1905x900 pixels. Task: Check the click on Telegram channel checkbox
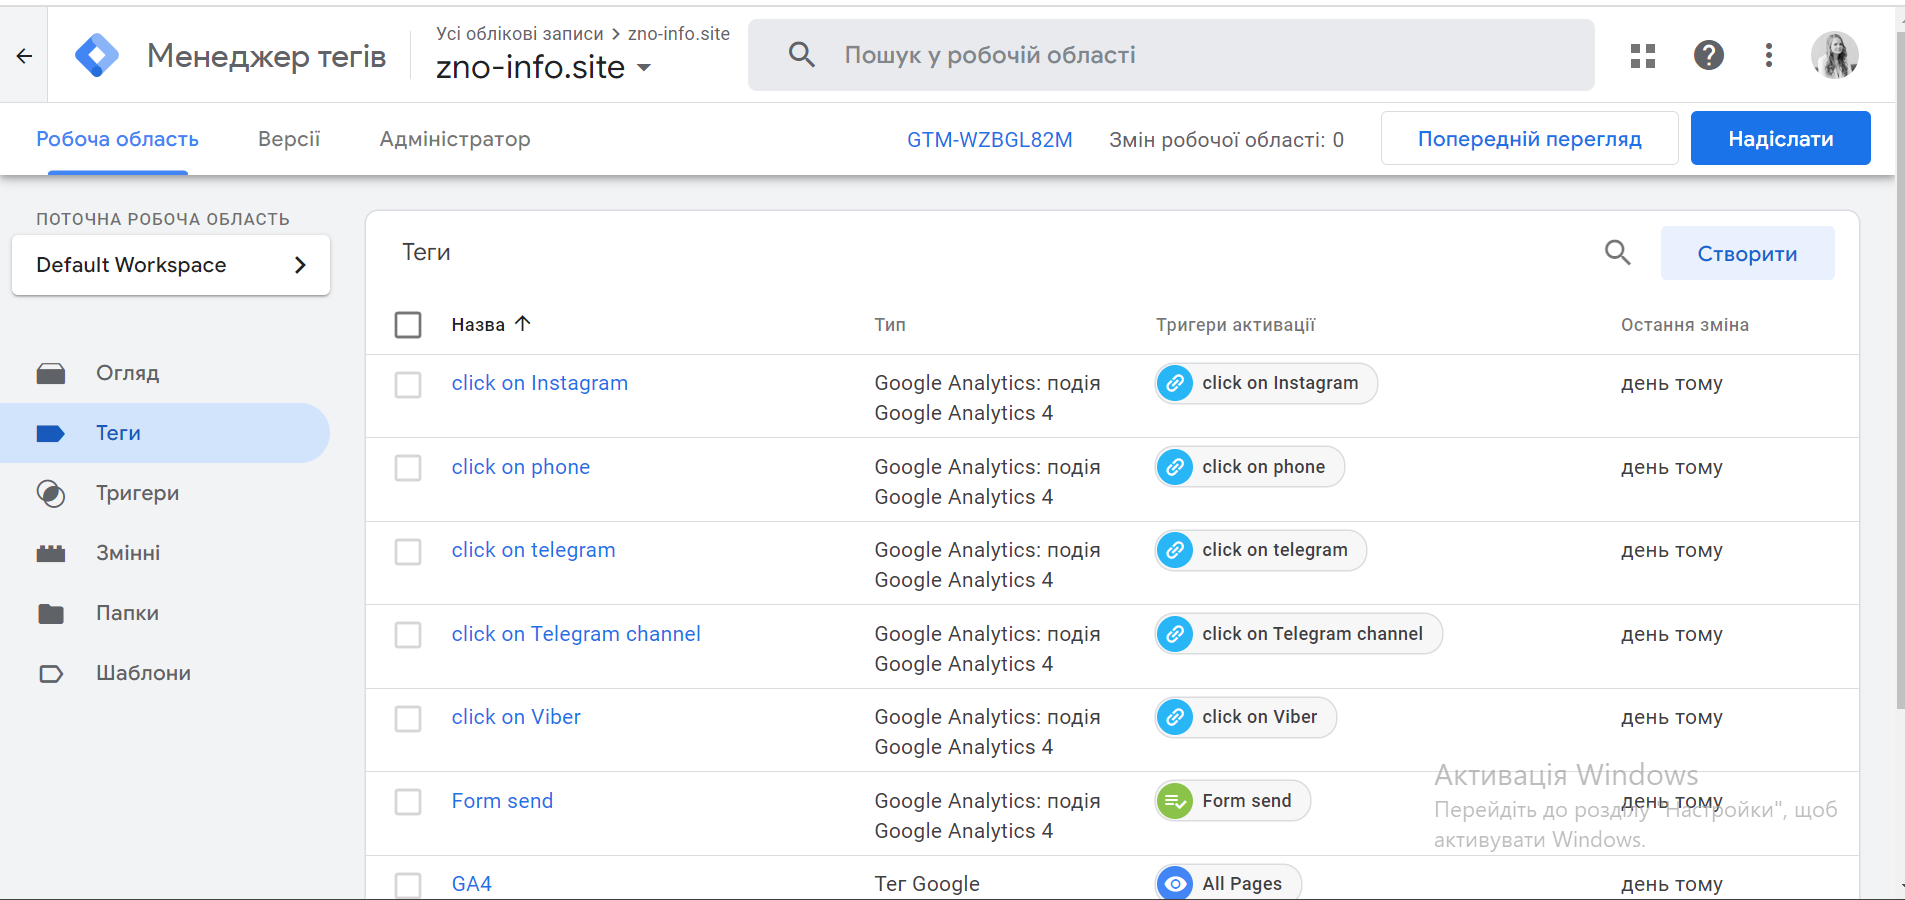pyautogui.click(x=408, y=635)
